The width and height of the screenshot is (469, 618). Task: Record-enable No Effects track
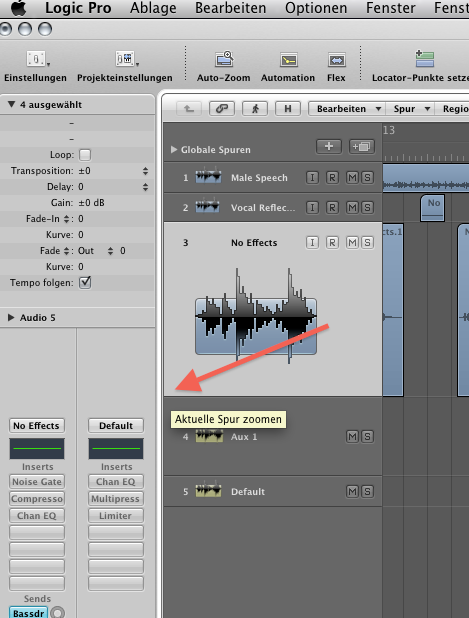[332, 242]
